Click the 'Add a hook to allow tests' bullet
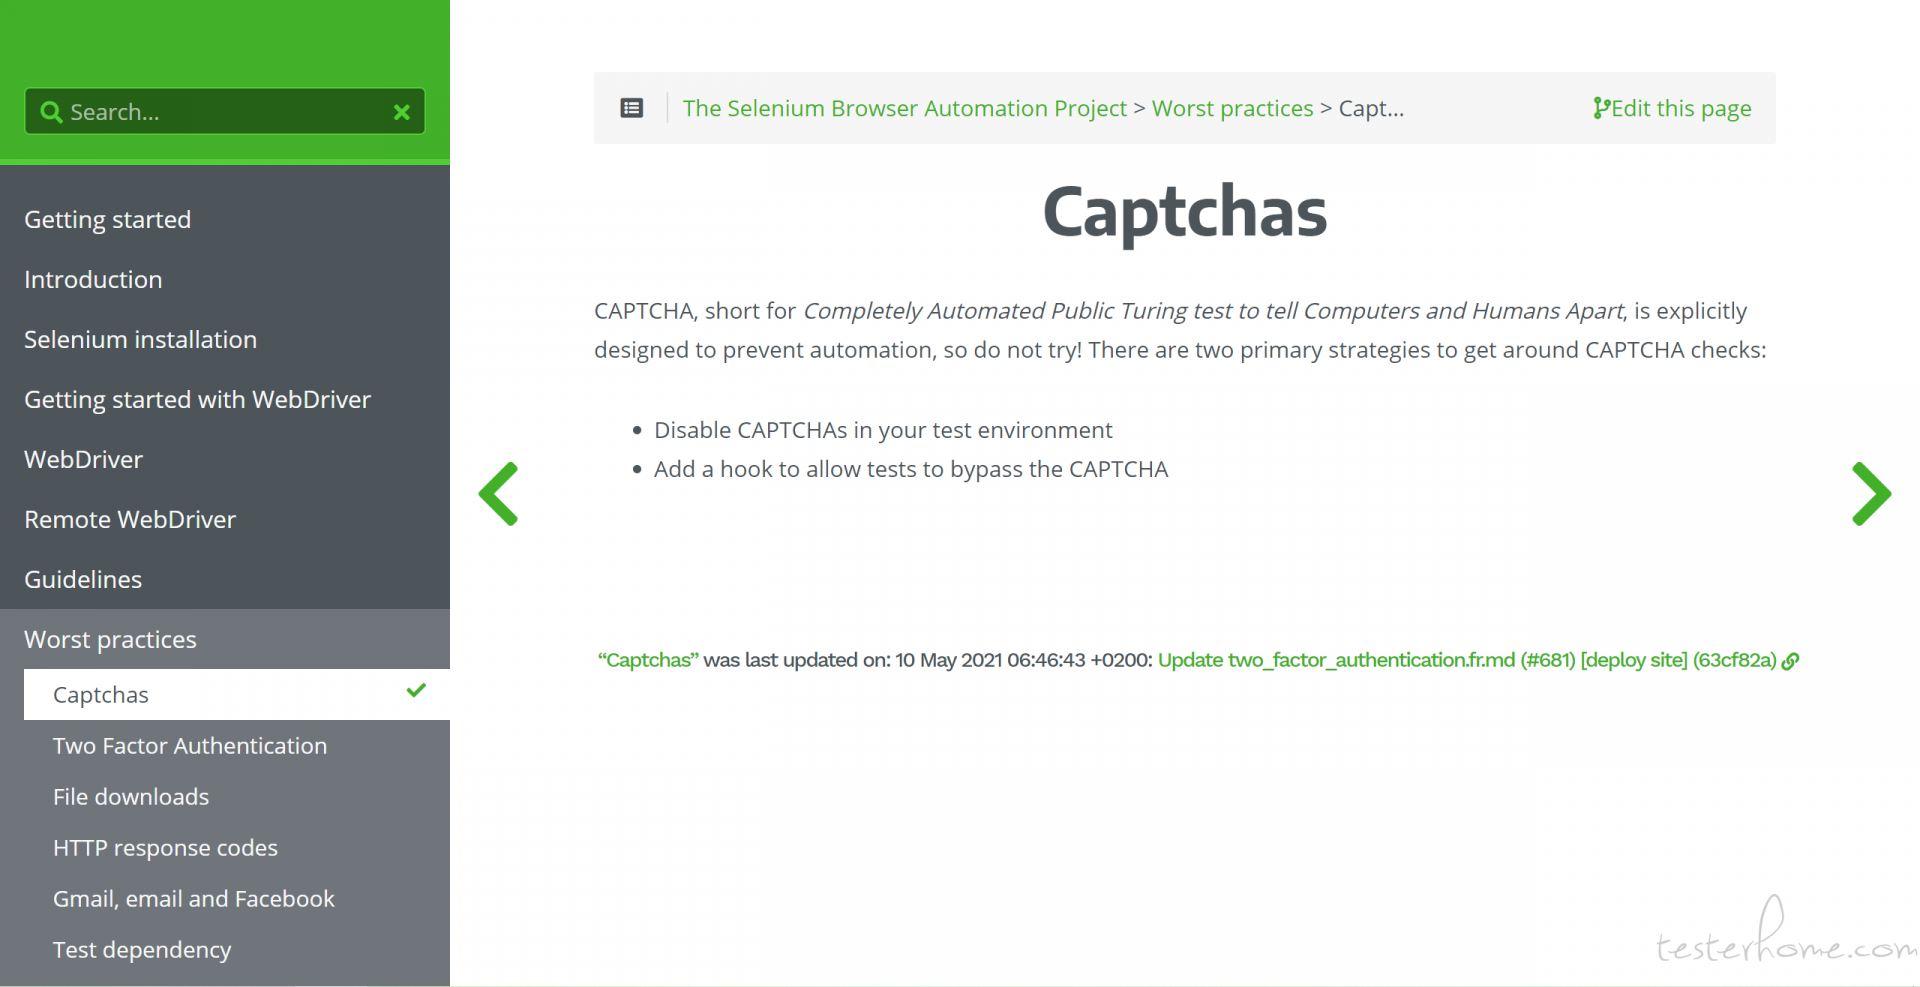Screen dimensions: 1920x987 [911, 469]
